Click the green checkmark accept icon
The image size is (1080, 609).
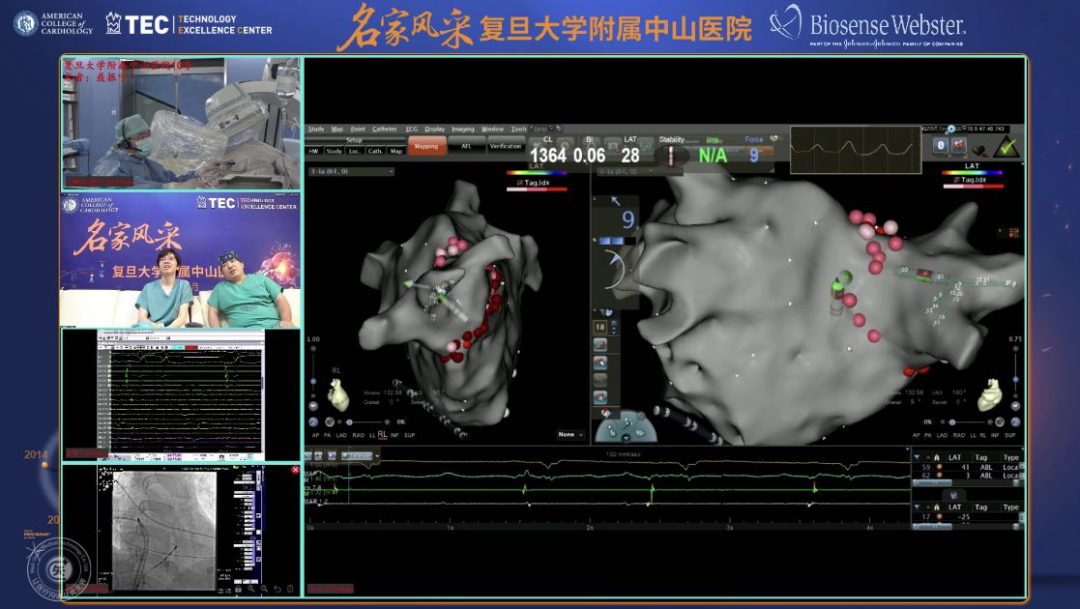click(x=1006, y=147)
